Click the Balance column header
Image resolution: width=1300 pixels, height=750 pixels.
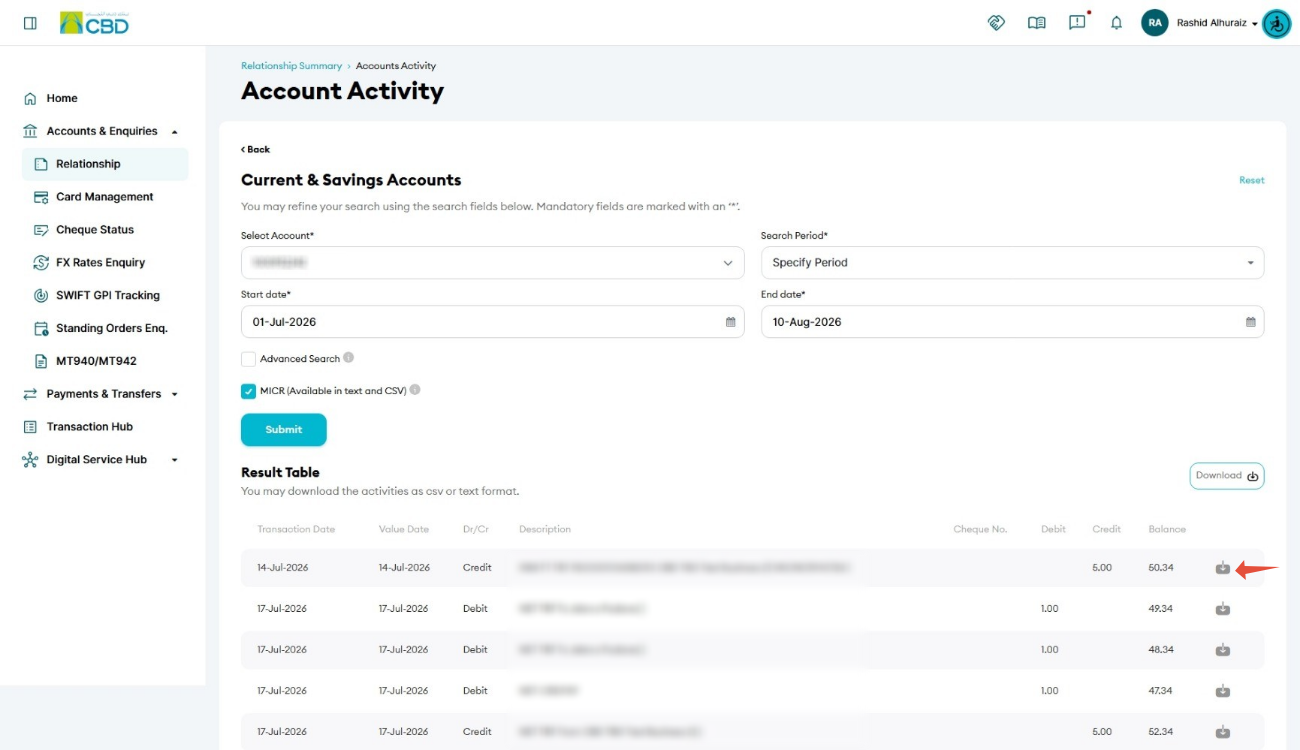pyautogui.click(x=1167, y=529)
